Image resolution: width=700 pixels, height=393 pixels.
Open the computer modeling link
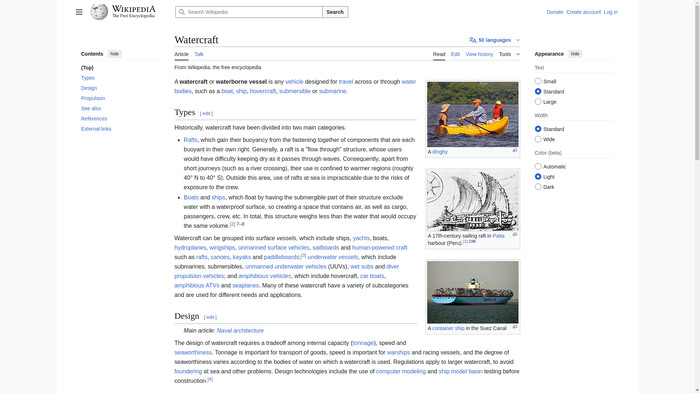[401, 371]
